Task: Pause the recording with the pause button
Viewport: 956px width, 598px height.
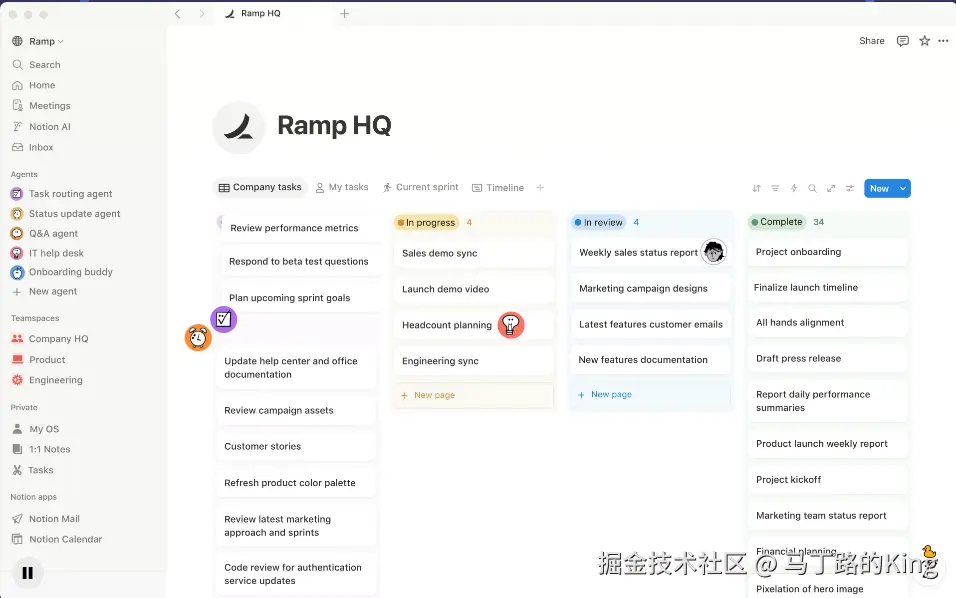Action: (27, 573)
